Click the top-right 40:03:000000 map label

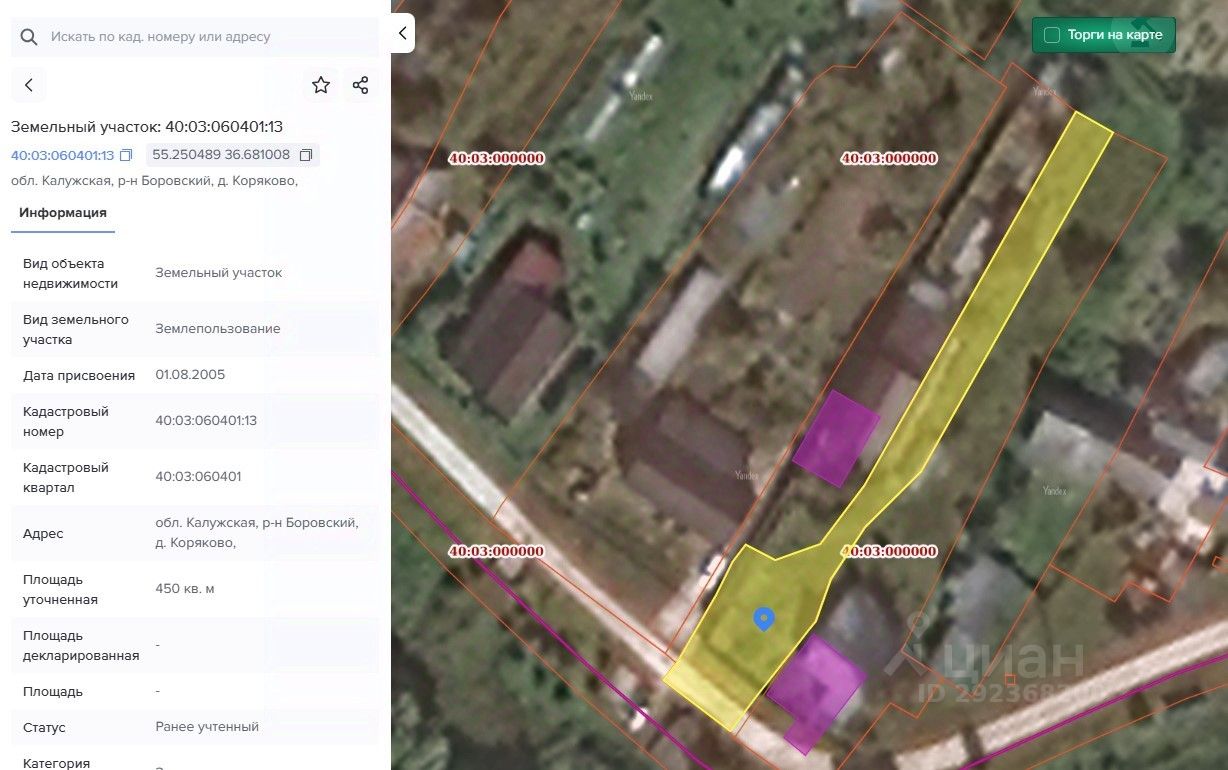pyautogui.click(x=889, y=158)
